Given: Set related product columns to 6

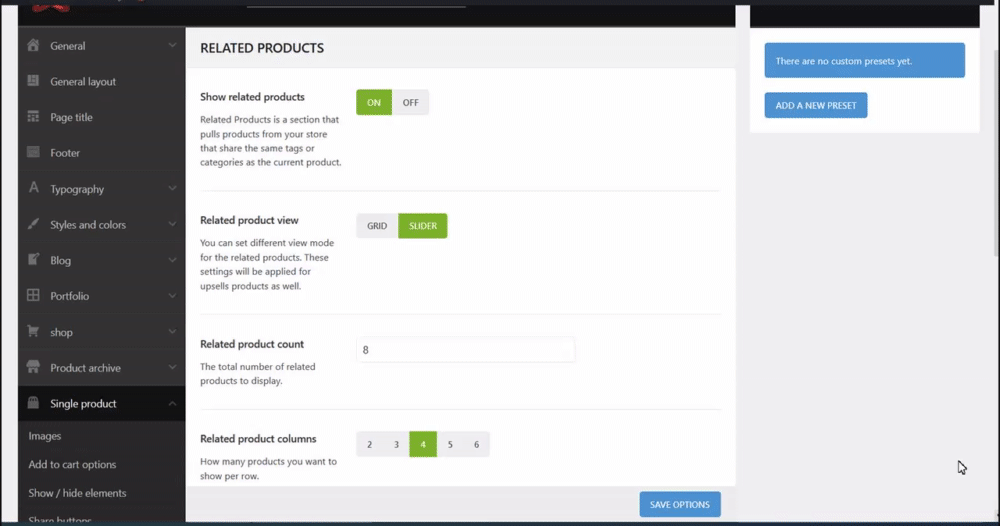Looking at the screenshot, I should click(x=476, y=444).
